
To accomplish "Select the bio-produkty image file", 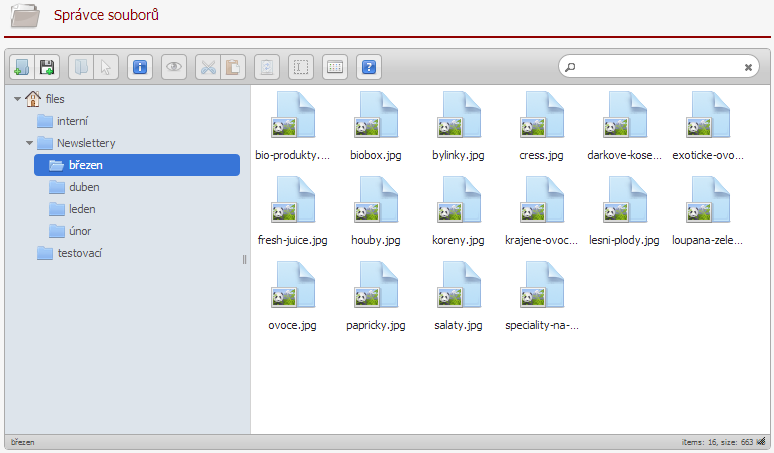I will [x=293, y=126].
